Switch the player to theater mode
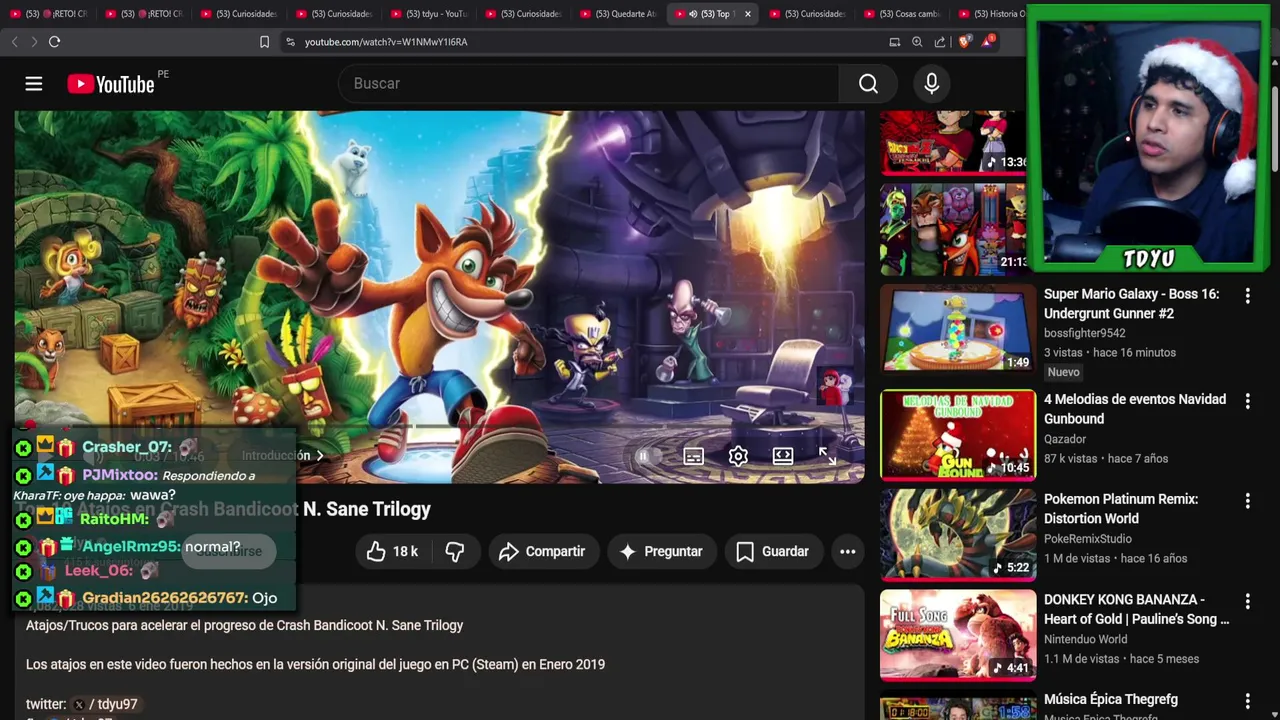Screen dimensions: 1280x720 [x=783, y=456]
